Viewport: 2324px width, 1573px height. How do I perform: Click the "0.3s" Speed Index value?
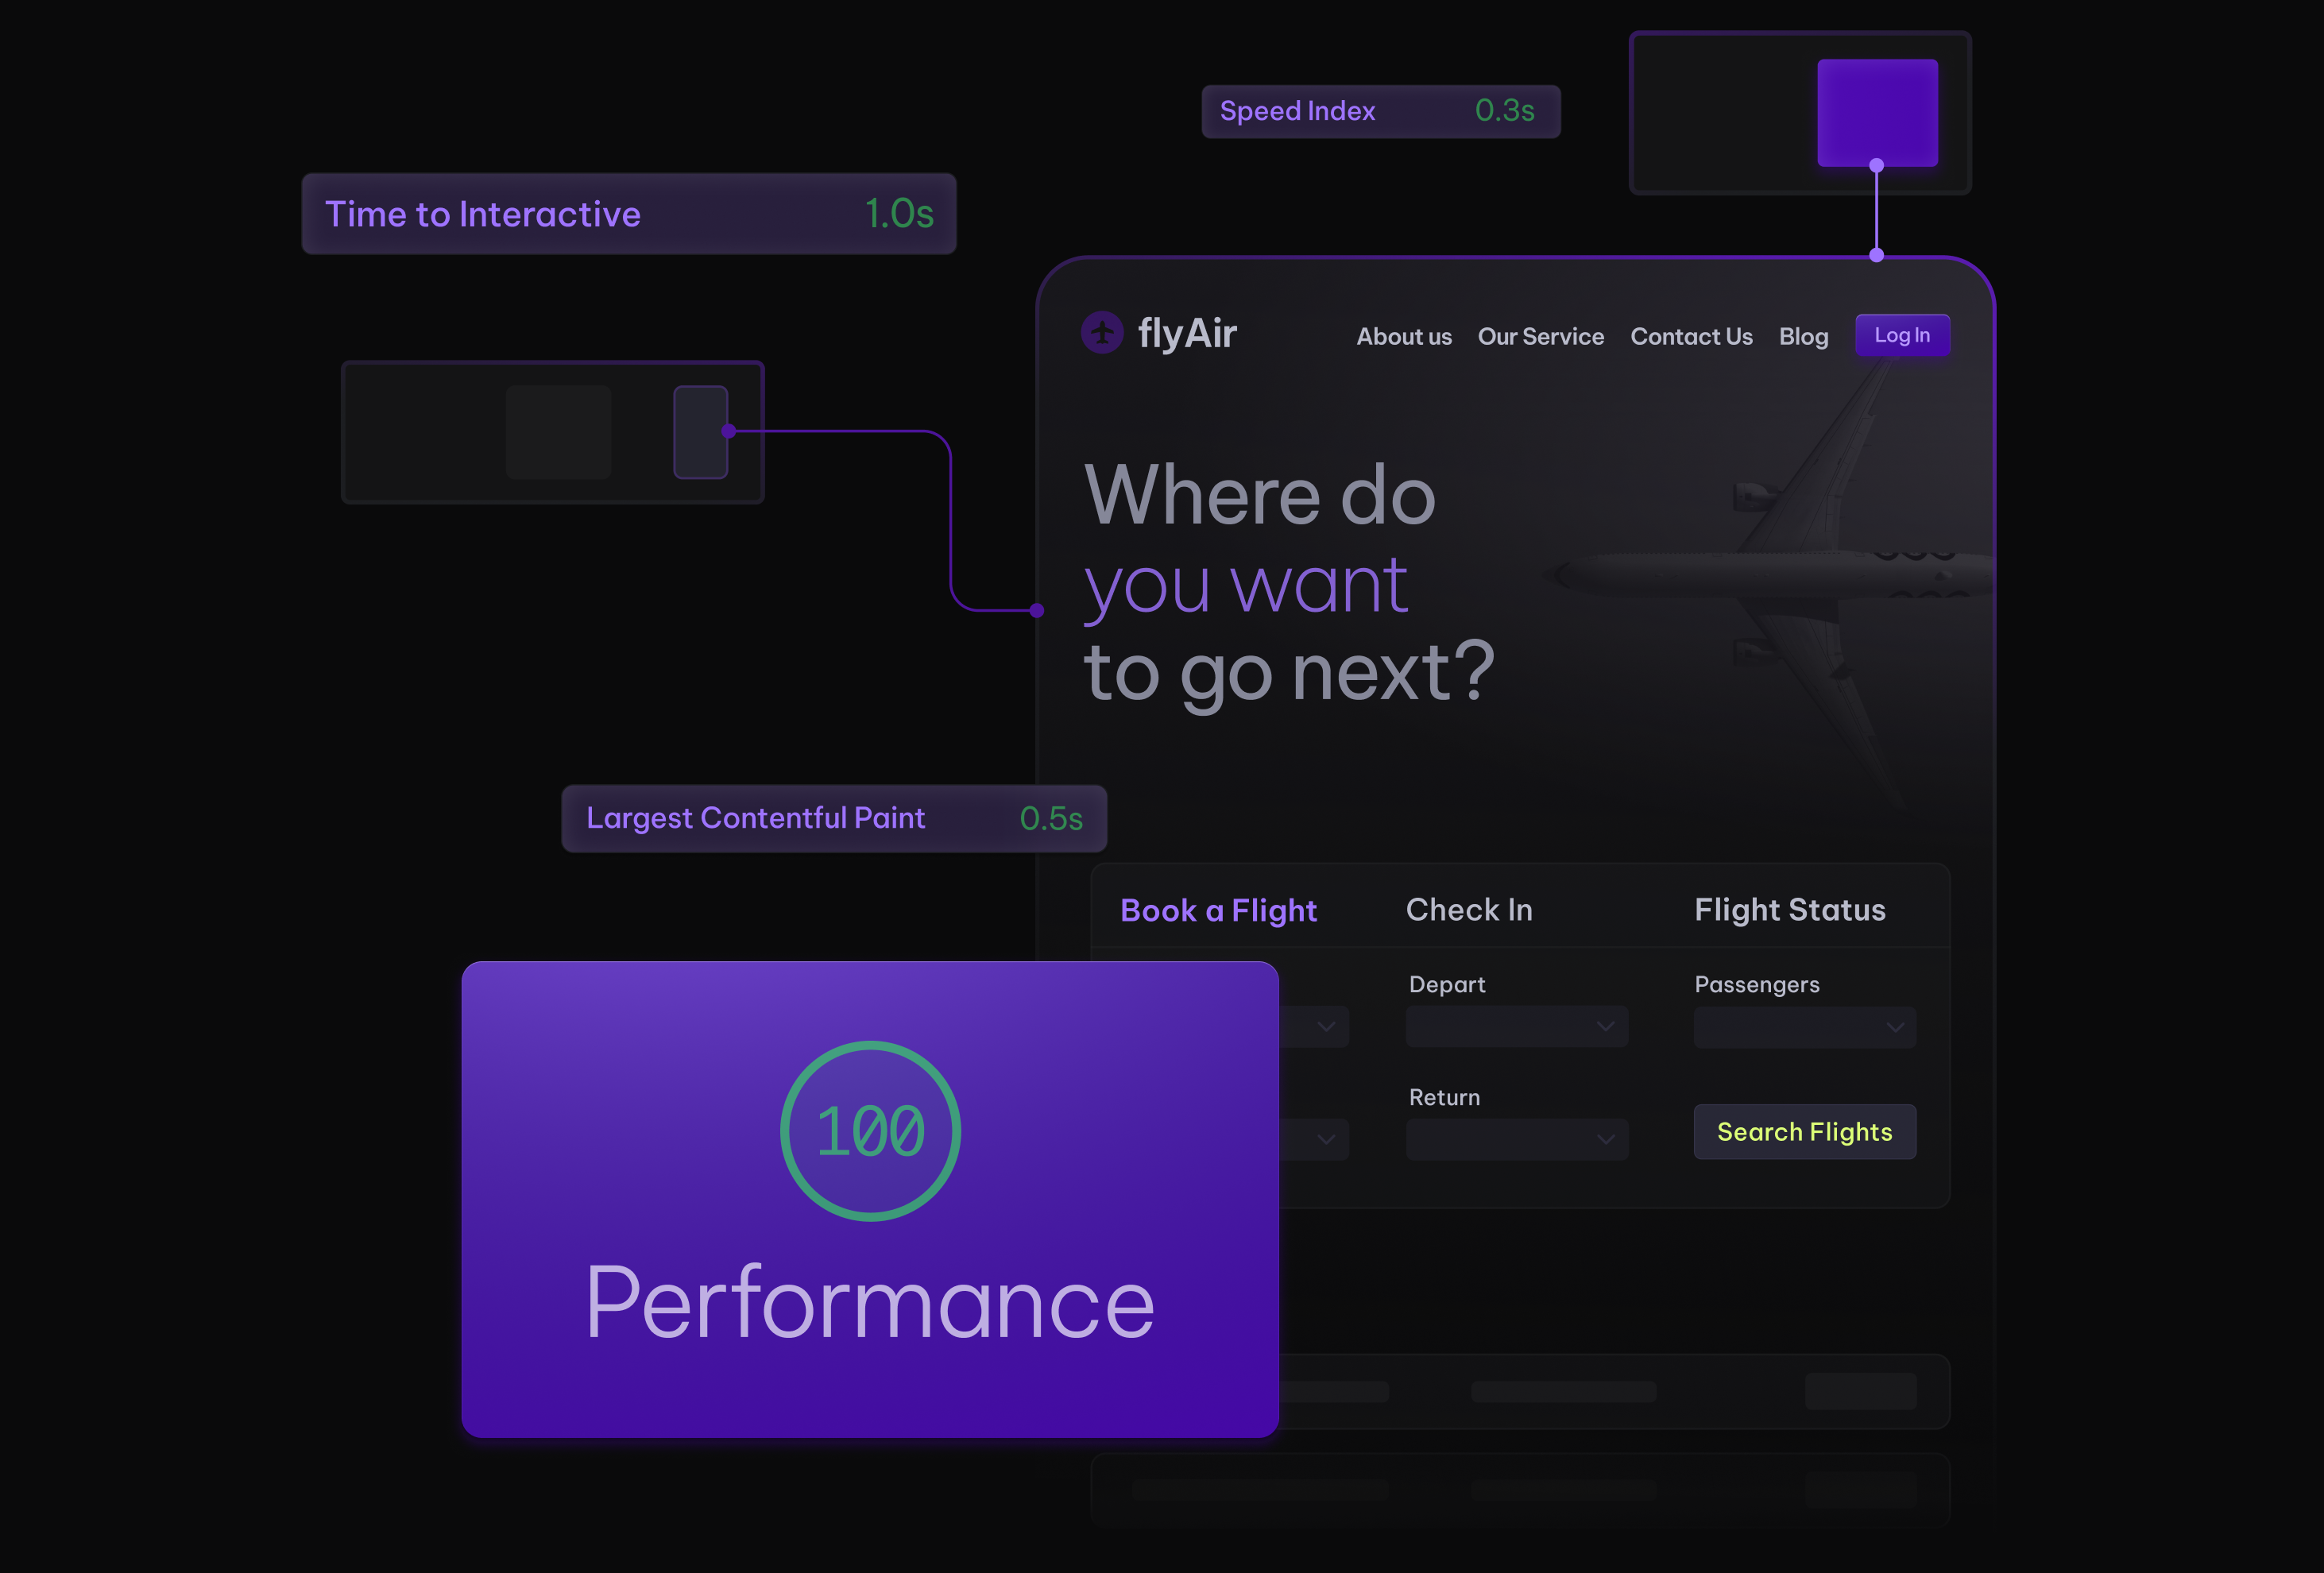click(1505, 111)
